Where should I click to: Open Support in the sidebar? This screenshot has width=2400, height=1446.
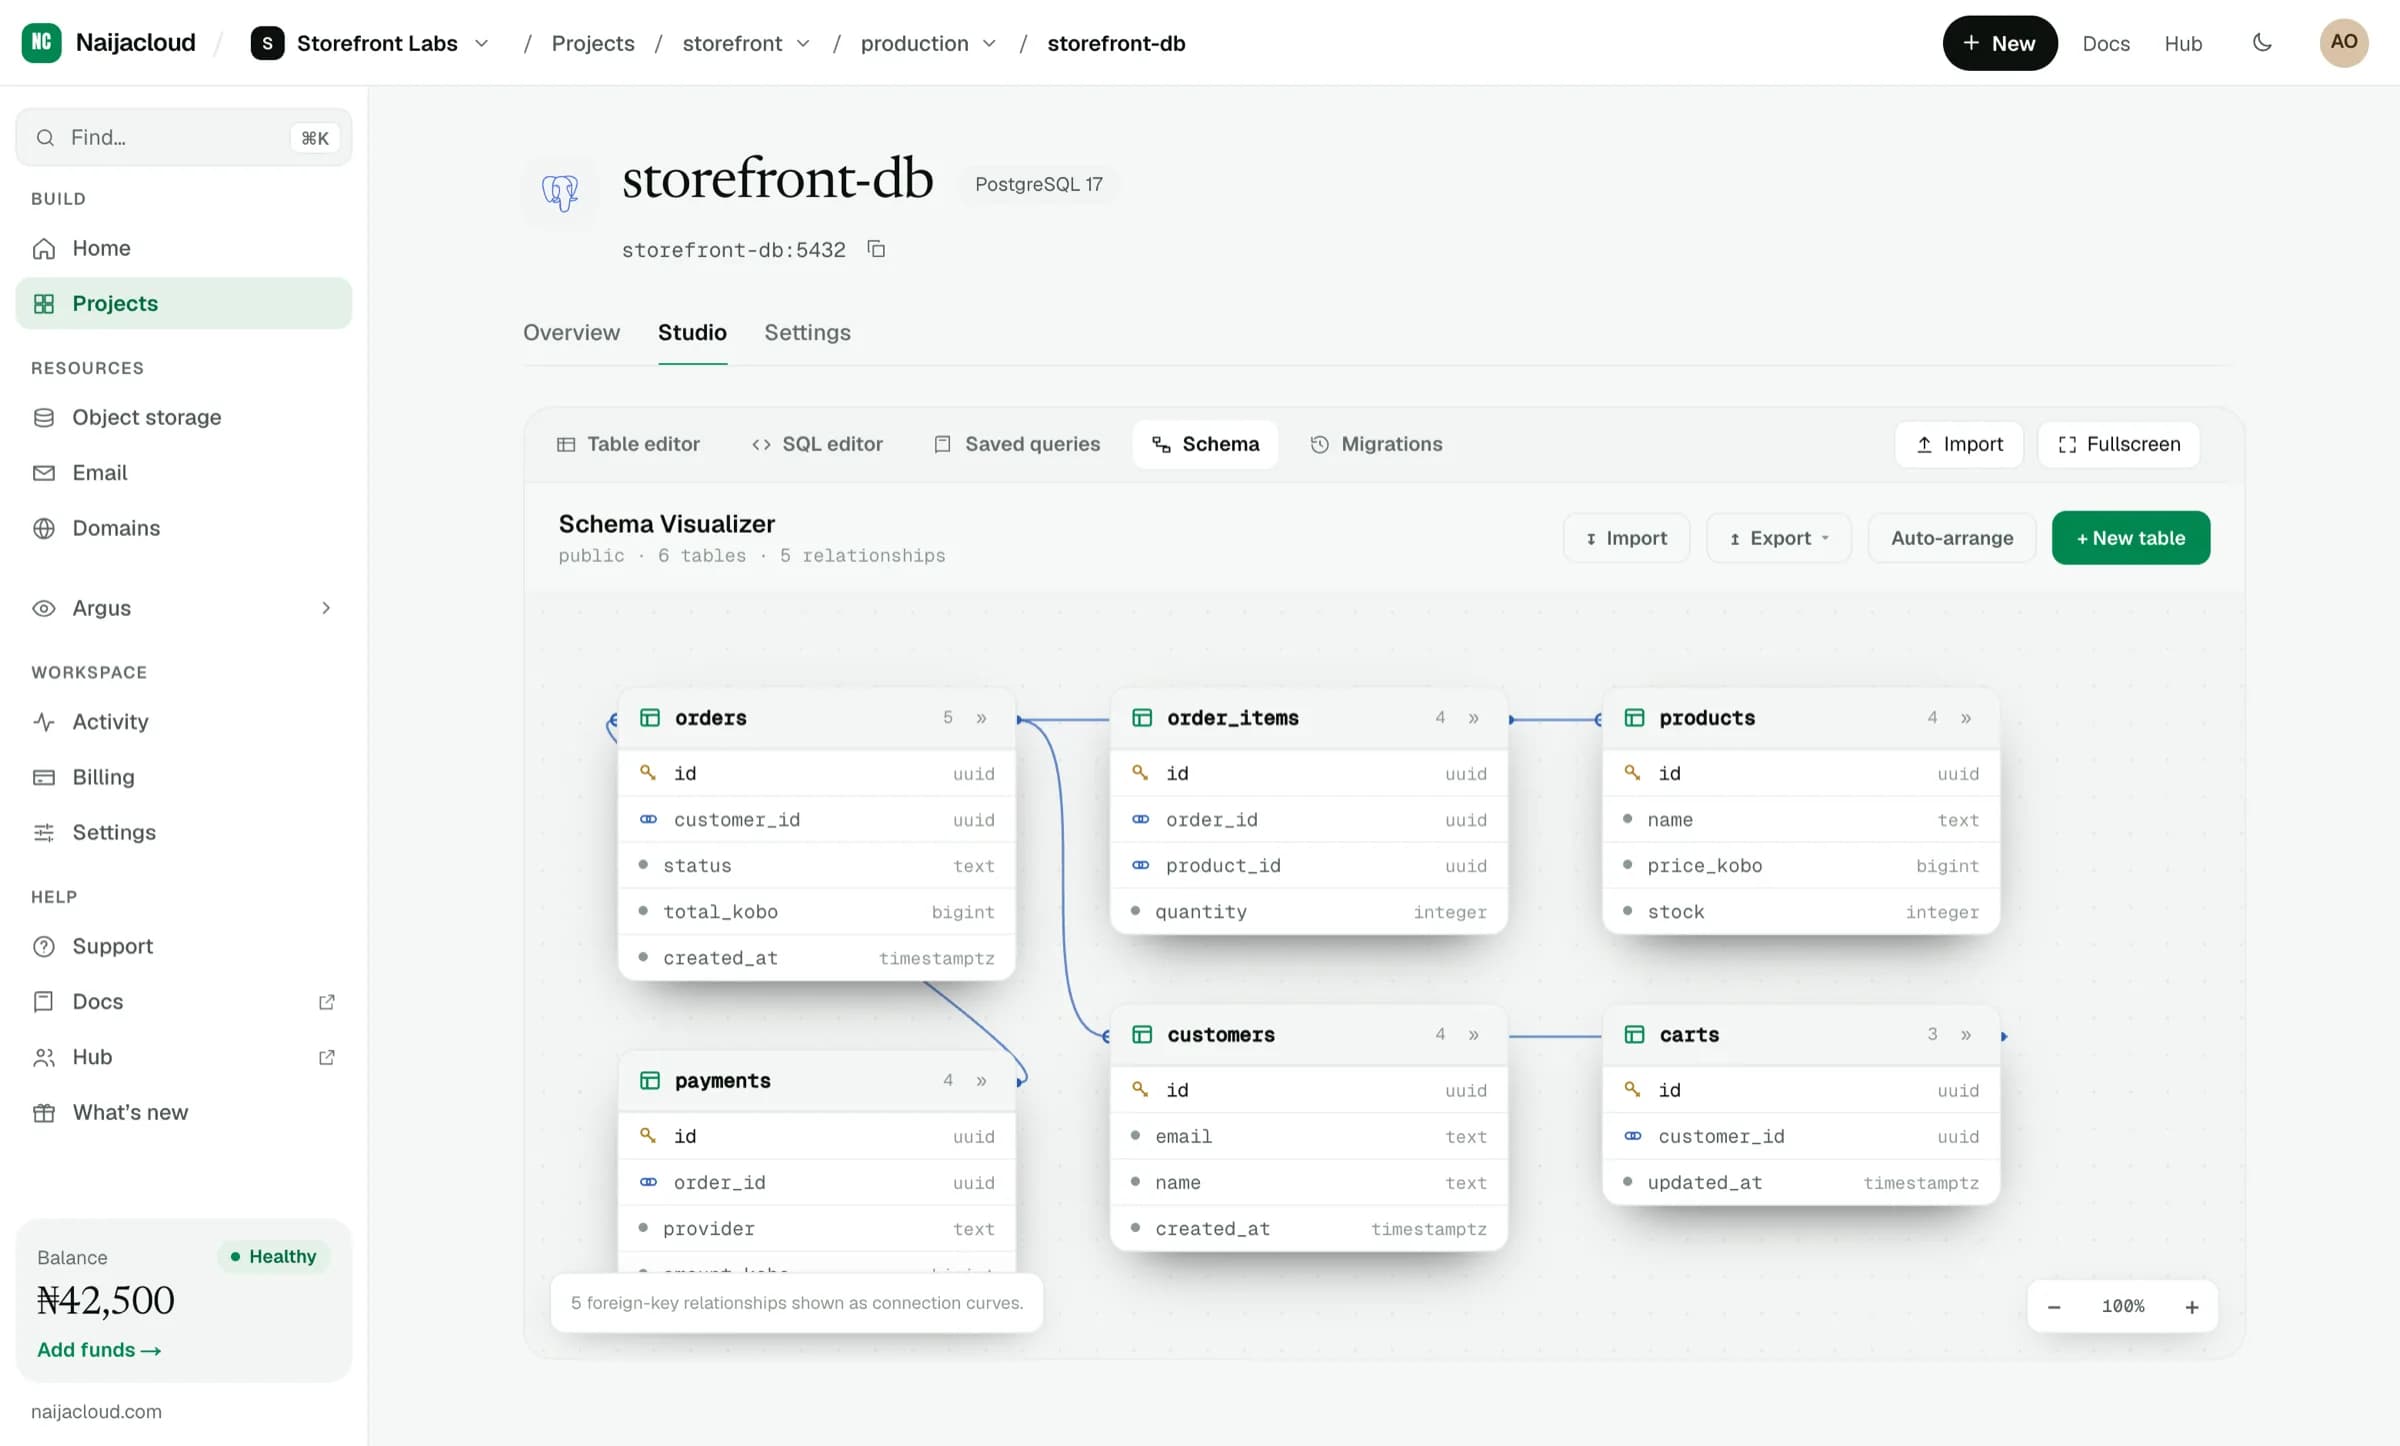click(x=184, y=946)
